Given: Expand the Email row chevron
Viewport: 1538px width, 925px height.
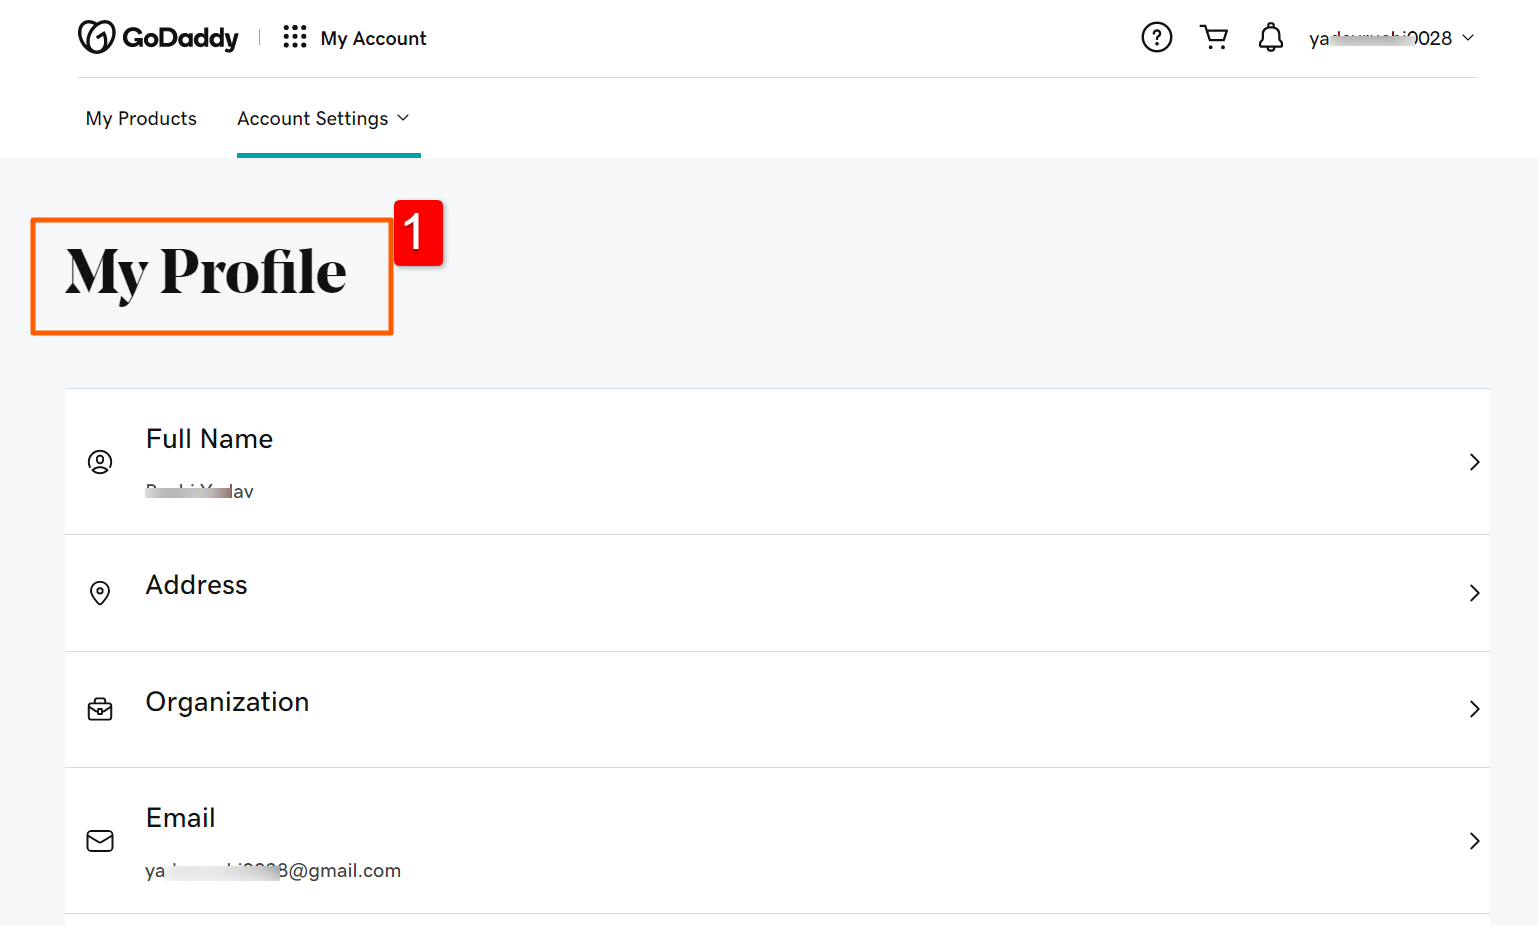Looking at the screenshot, I should coord(1474,841).
